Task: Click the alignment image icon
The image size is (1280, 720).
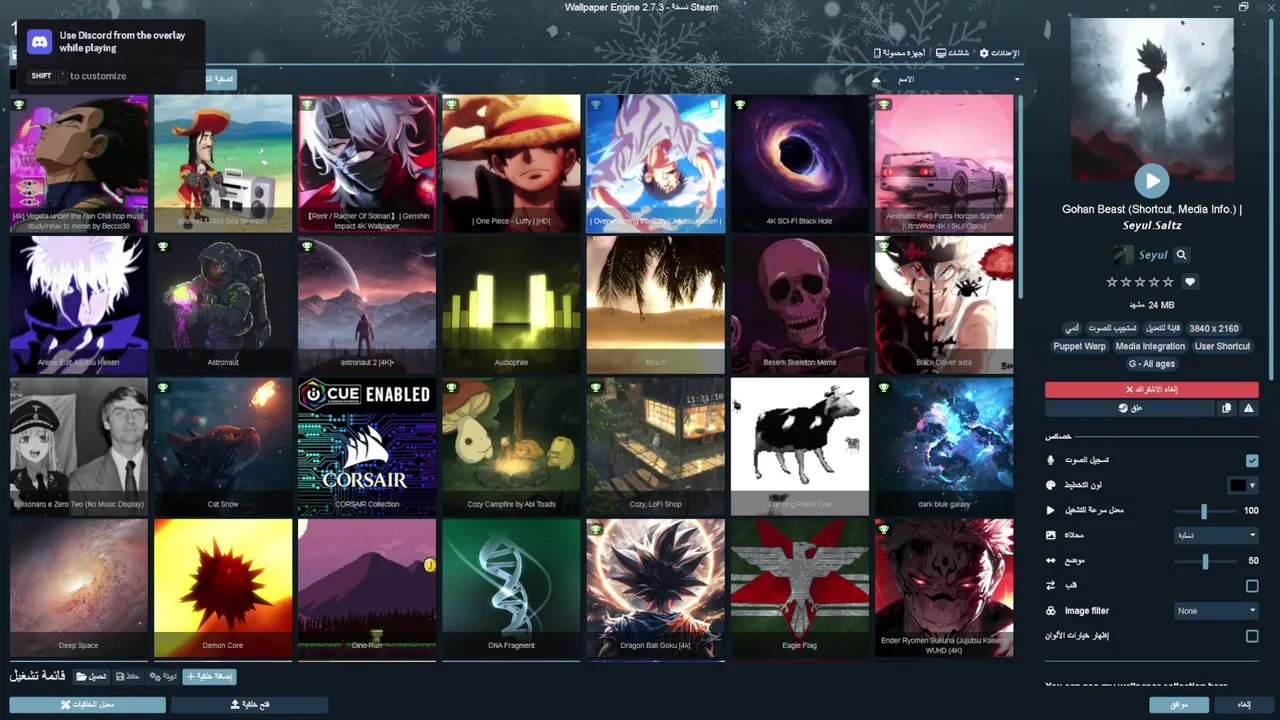Action: point(1050,535)
